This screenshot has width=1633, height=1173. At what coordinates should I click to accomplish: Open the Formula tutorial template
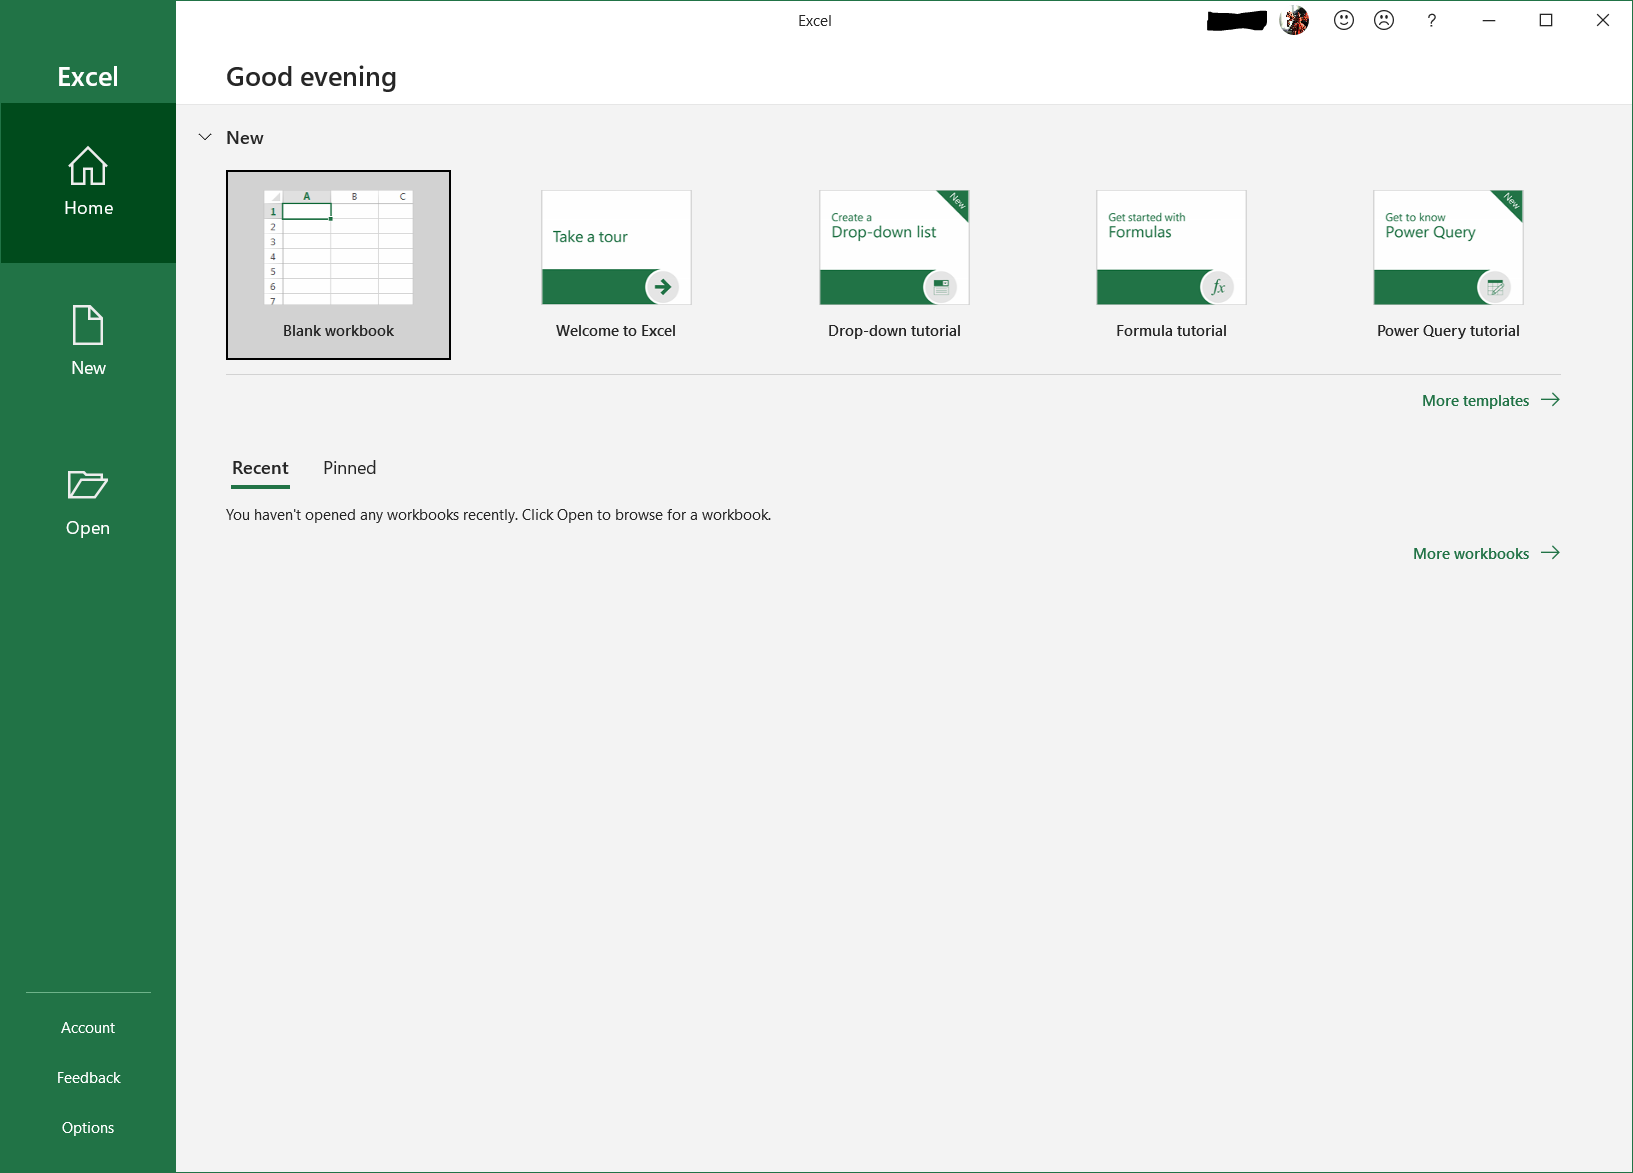(x=1171, y=265)
